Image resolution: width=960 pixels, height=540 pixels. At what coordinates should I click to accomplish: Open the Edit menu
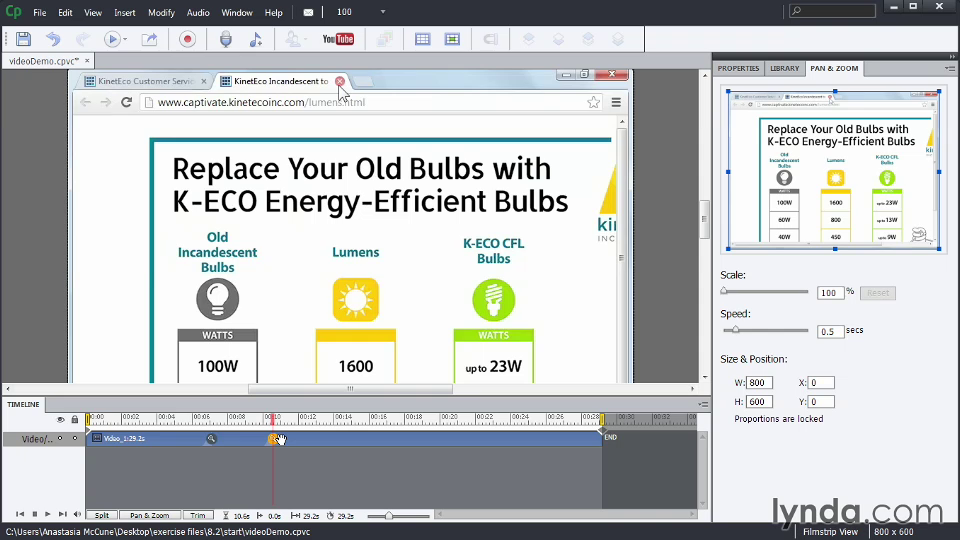point(65,12)
